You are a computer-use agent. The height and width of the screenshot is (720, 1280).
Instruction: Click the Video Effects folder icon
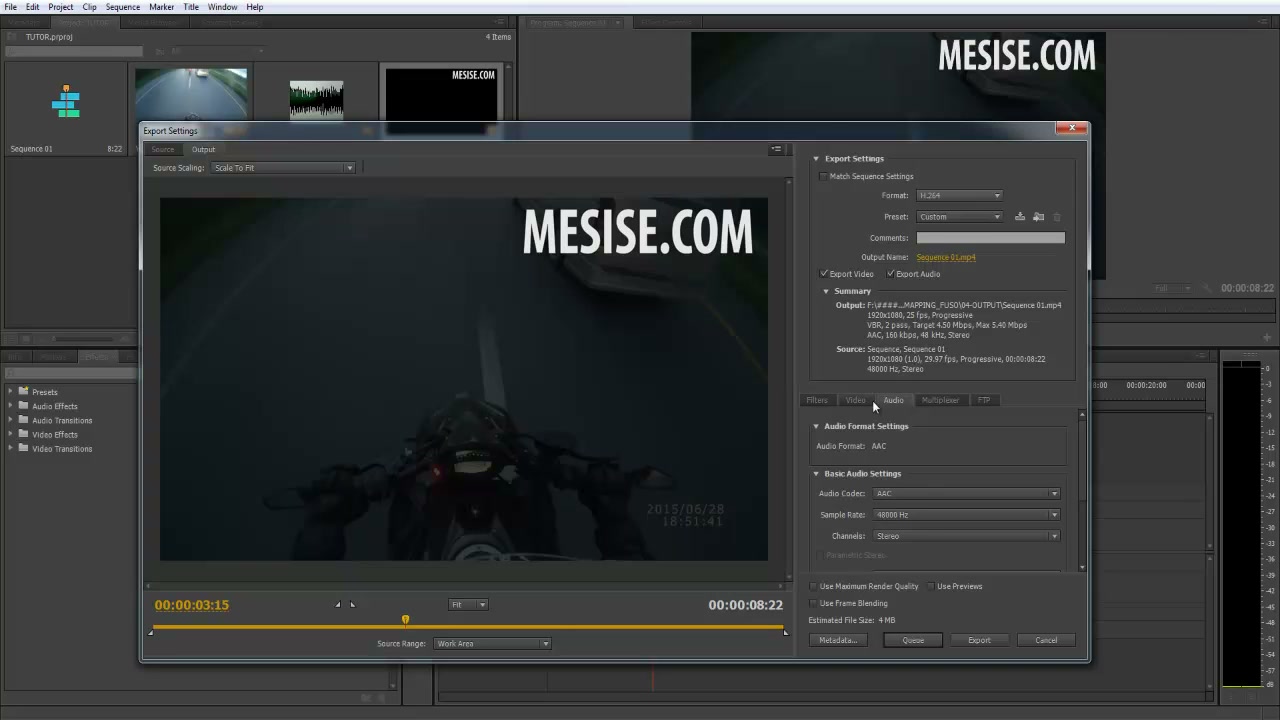click(x=23, y=434)
